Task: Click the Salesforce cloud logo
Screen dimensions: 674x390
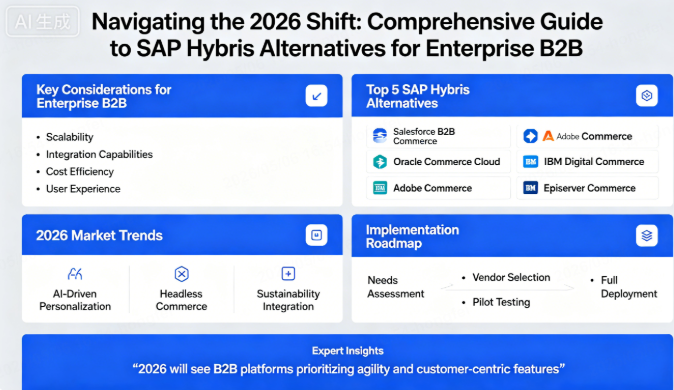Action: tap(380, 135)
